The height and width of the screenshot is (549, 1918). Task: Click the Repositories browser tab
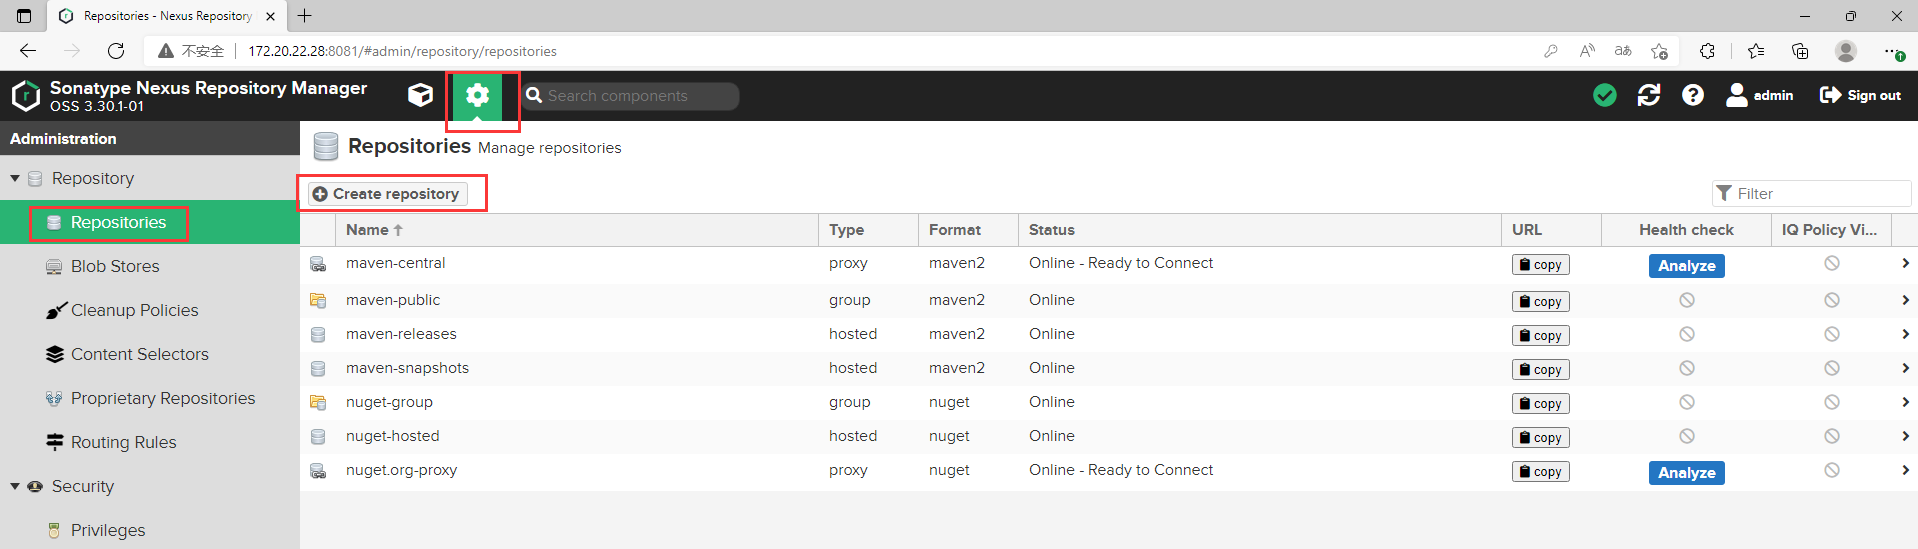166,16
